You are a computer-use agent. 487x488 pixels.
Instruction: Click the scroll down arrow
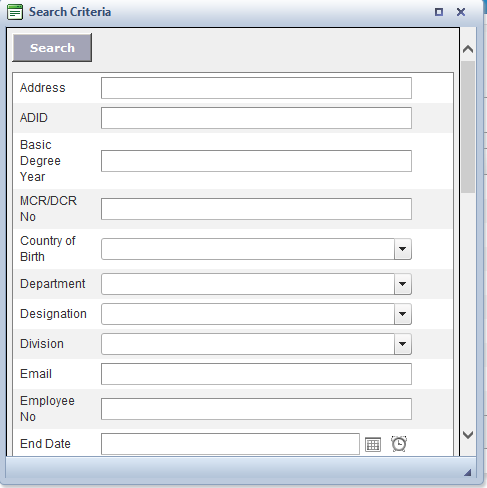tap(468, 435)
